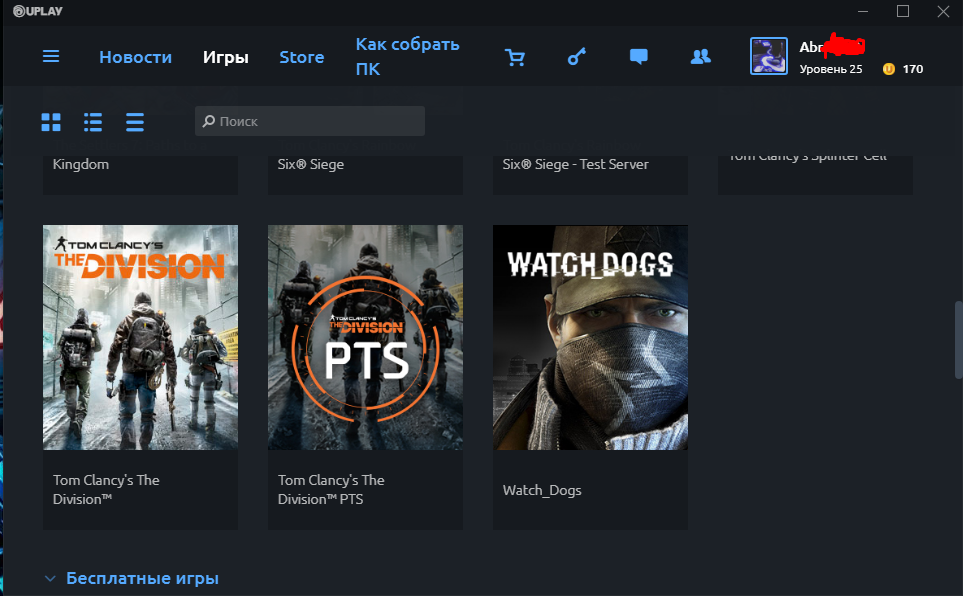Collapse the Бесплатные игры section chevron
Viewport: 963px width, 596px height.
[50, 579]
